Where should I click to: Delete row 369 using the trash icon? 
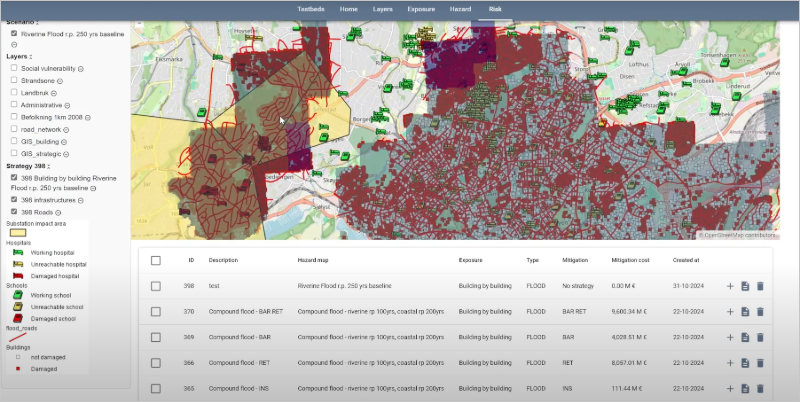coord(760,337)
